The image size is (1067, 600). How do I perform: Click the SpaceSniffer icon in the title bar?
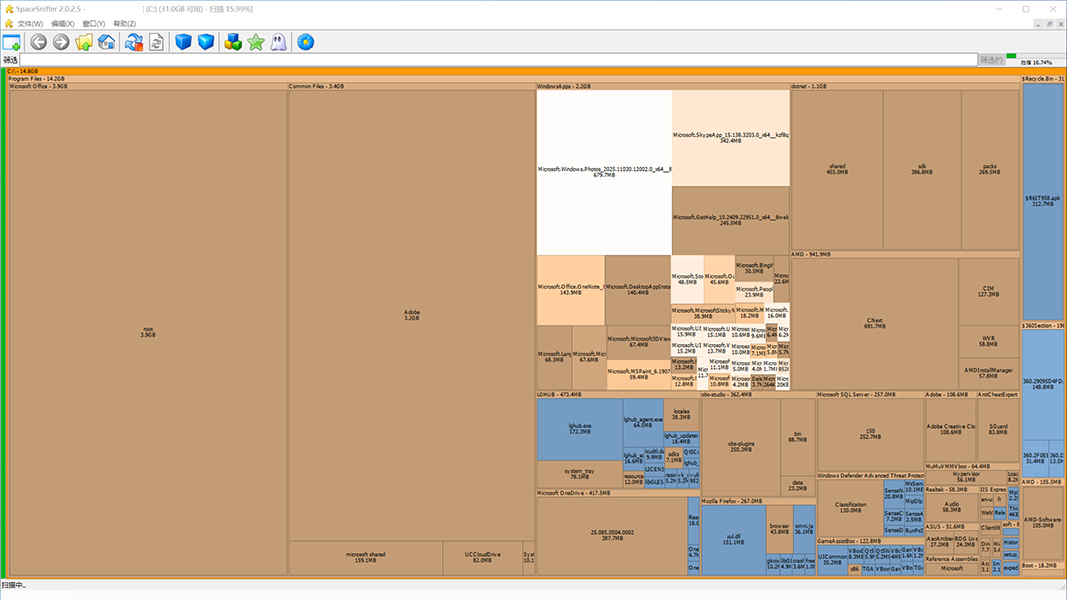(x=9, y=9)
